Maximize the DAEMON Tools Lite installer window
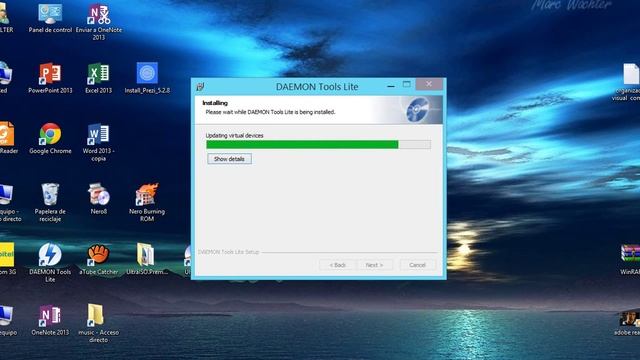This screenshot has width=640, height=360. tap(407, 84)
